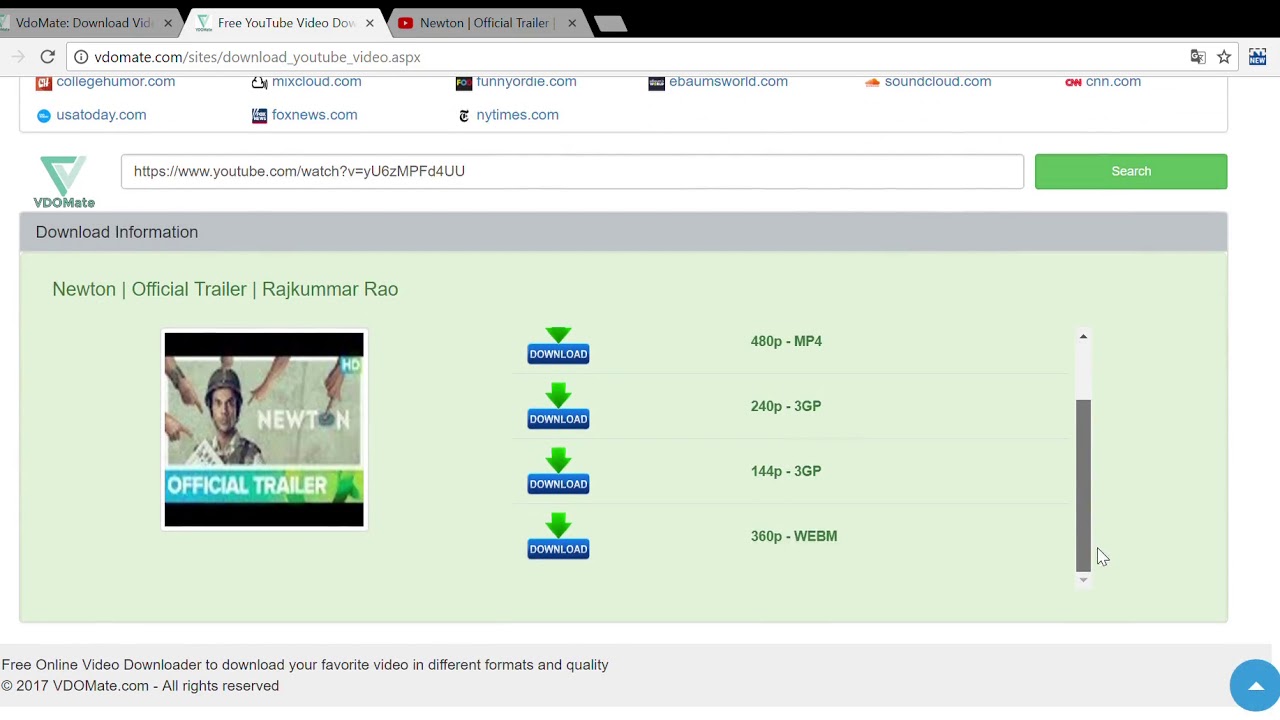View site information icon in address bar

81,57
